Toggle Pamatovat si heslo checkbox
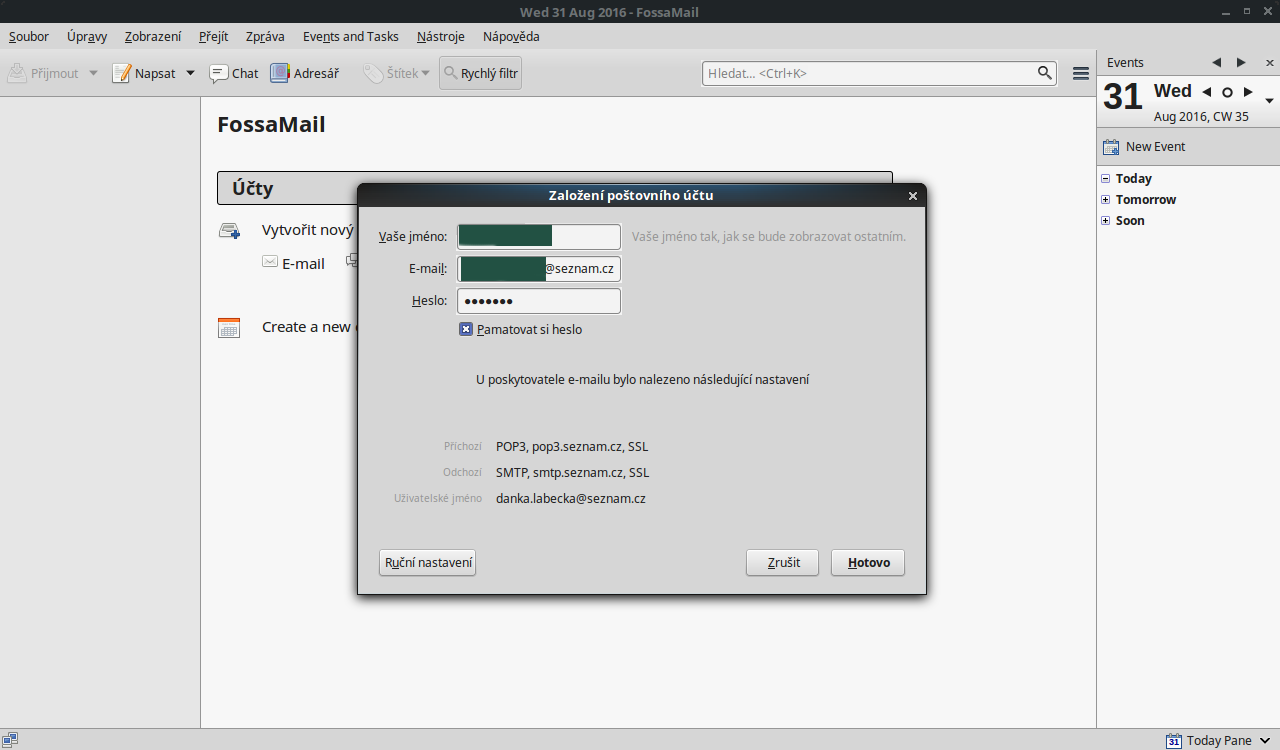 coord(466,329)
